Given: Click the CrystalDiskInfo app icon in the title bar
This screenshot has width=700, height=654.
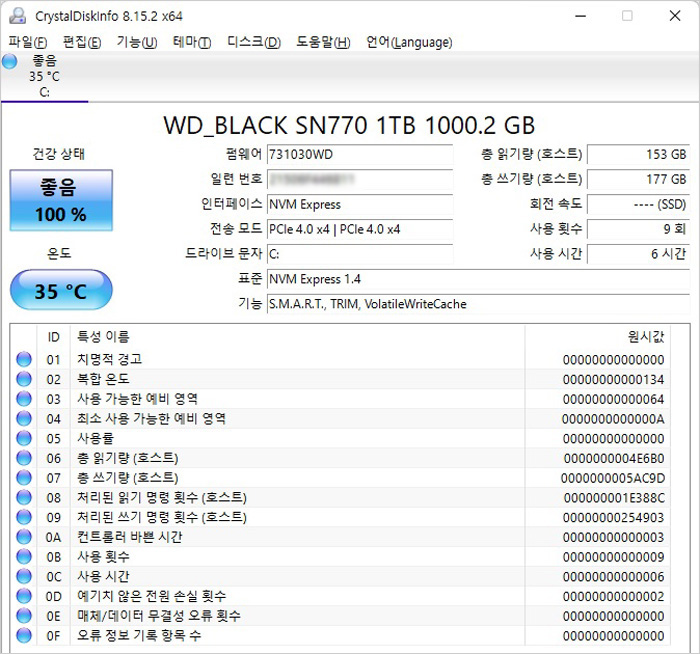Looking at the screenshot, I should 18,16.
